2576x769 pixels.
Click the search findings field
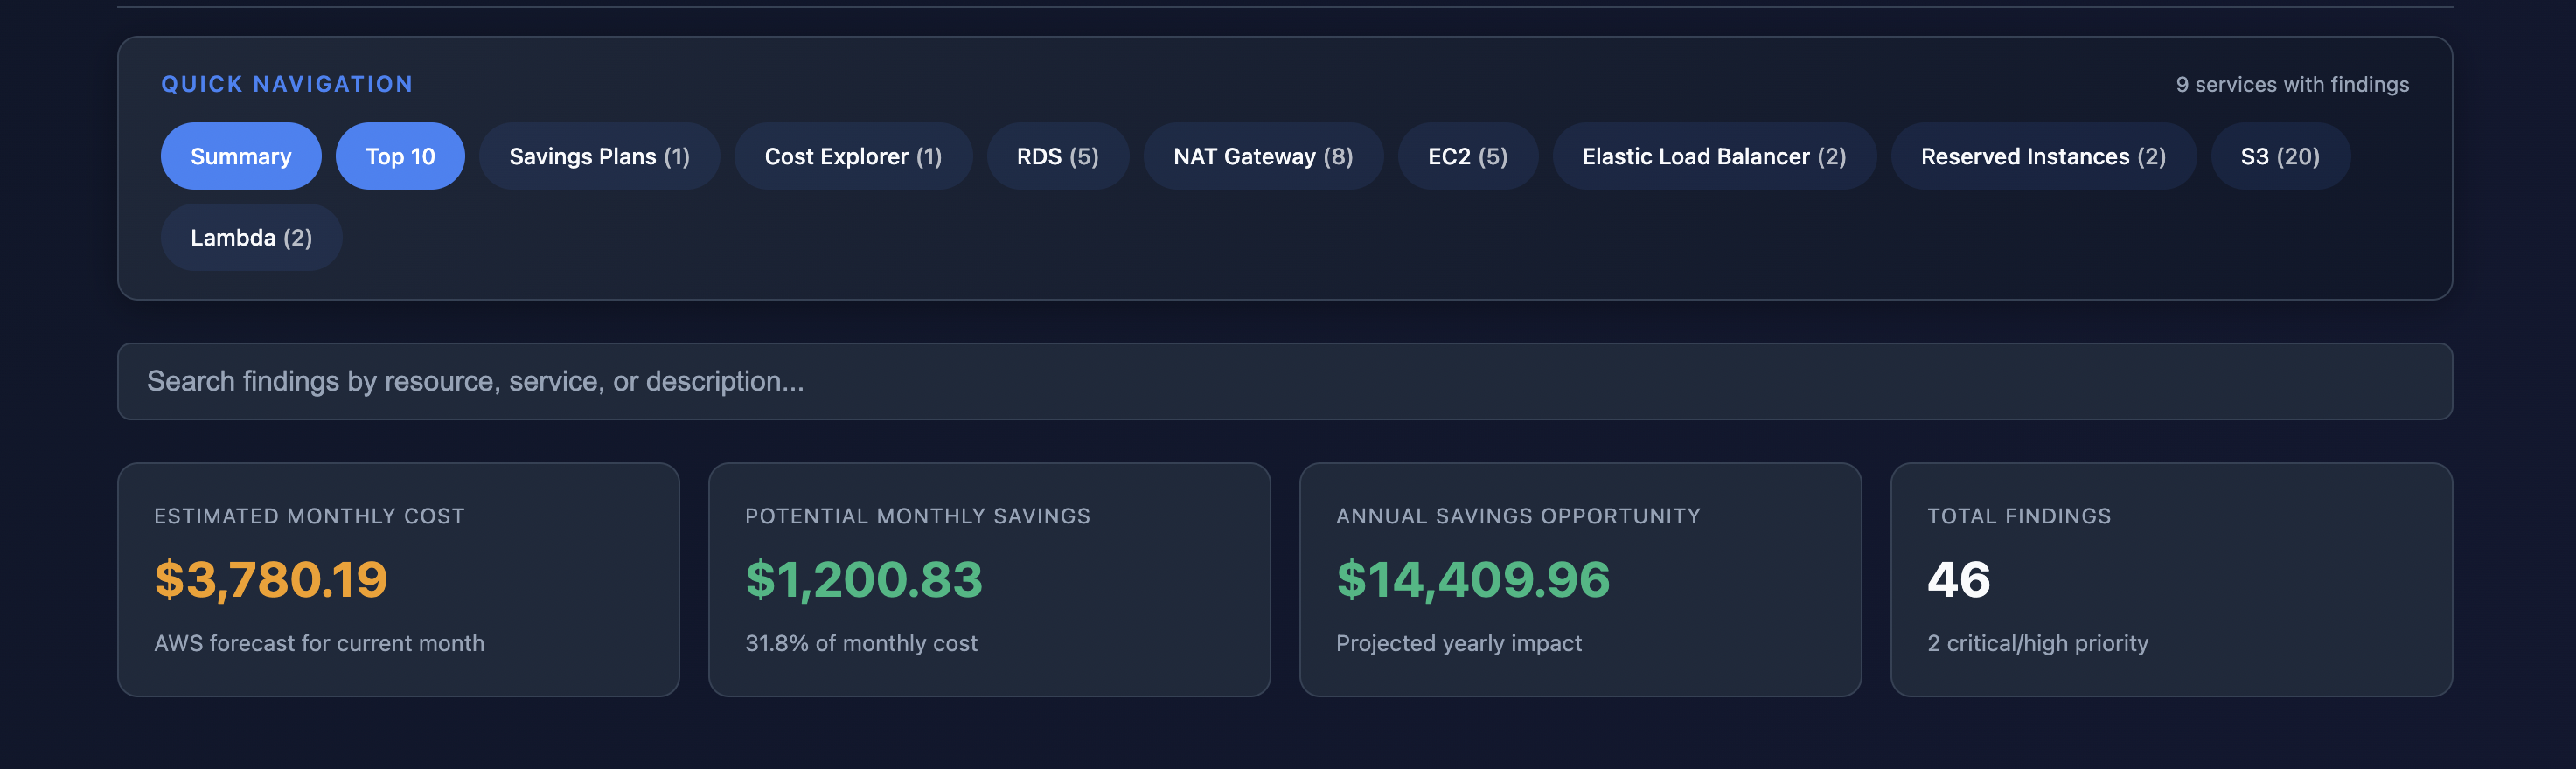click(x=1285, y=380)
